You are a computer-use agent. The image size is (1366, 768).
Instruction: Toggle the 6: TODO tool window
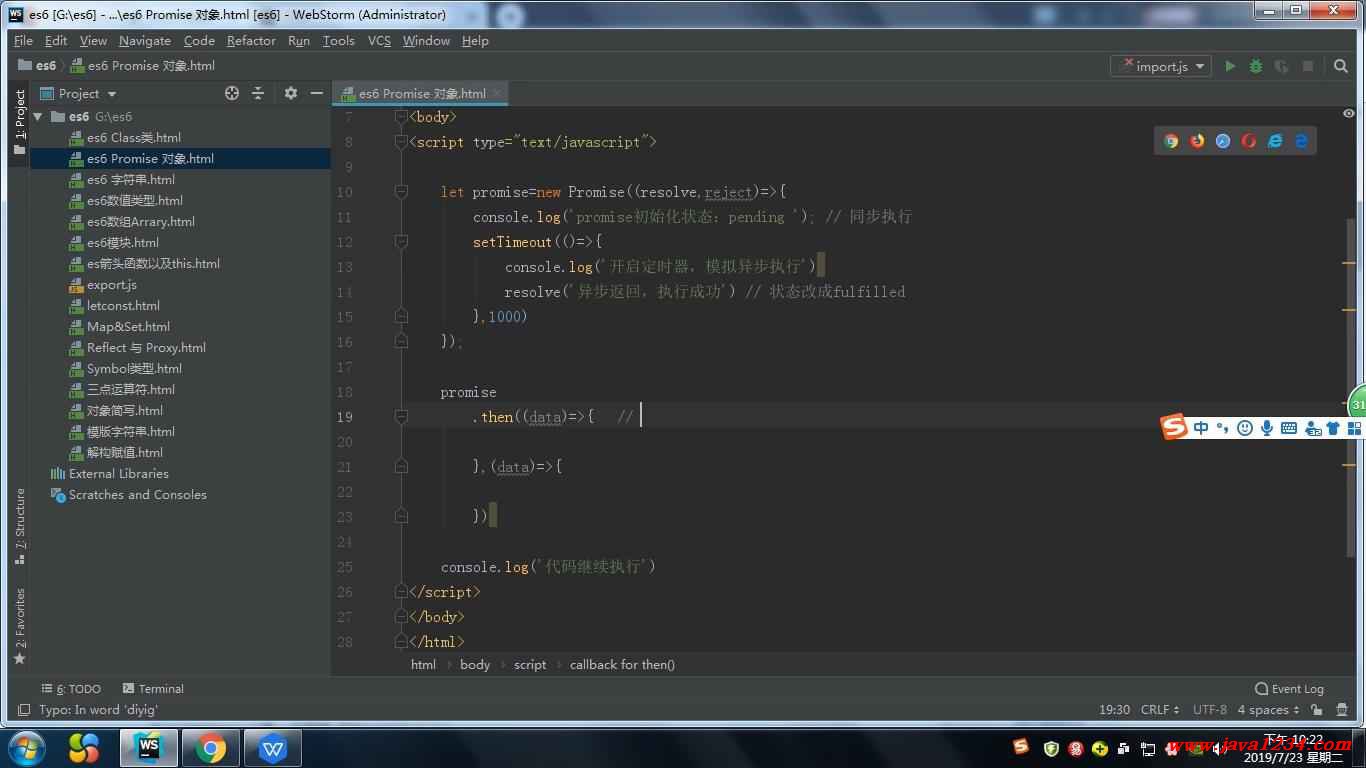tap(71, 689)
